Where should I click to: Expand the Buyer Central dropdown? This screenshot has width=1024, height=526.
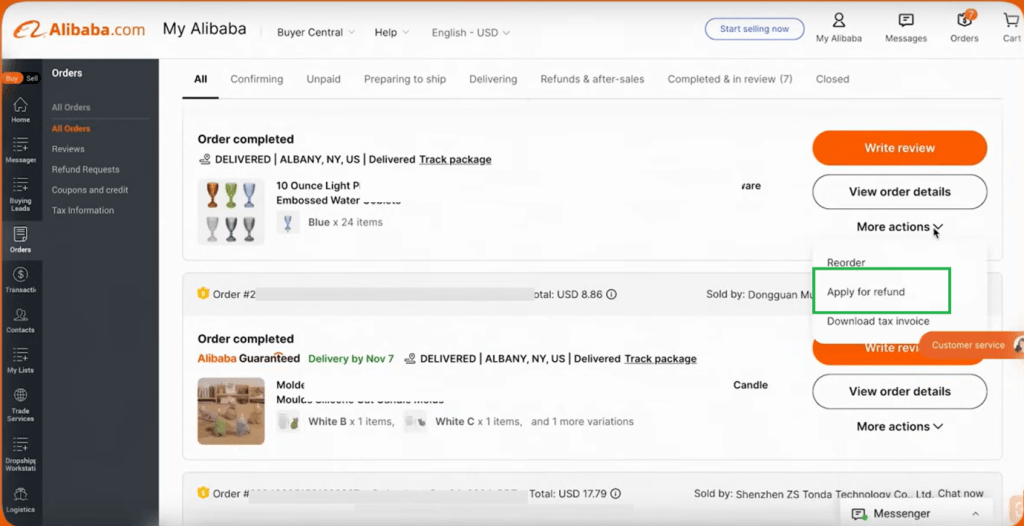coord(315,32)
